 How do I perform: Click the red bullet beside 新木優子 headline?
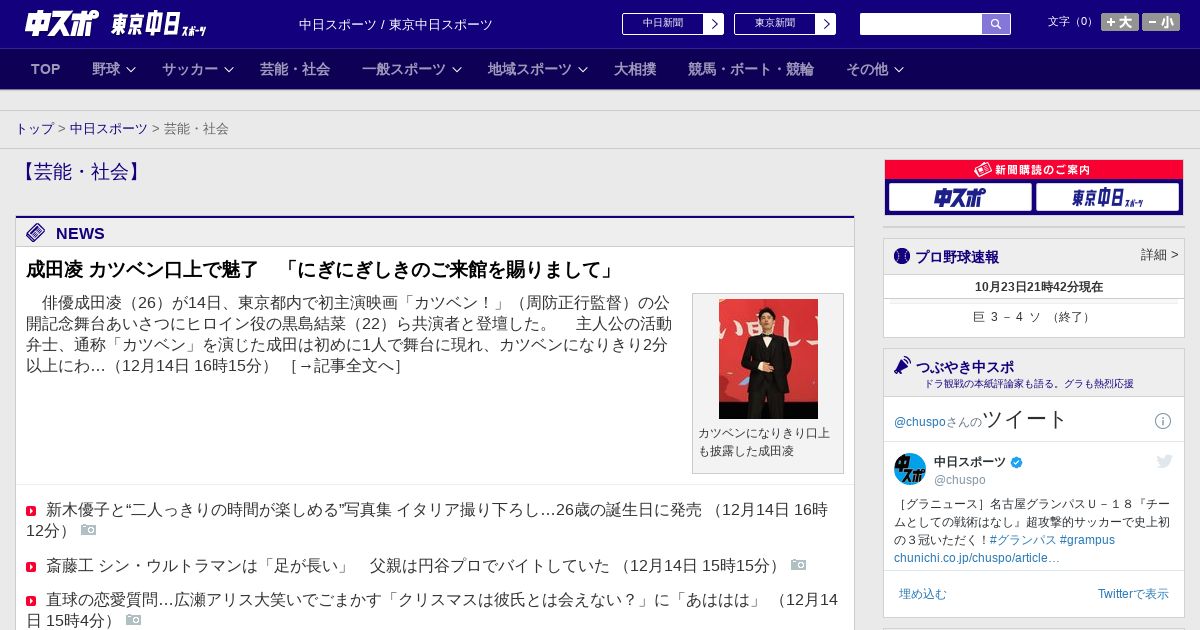31,511
